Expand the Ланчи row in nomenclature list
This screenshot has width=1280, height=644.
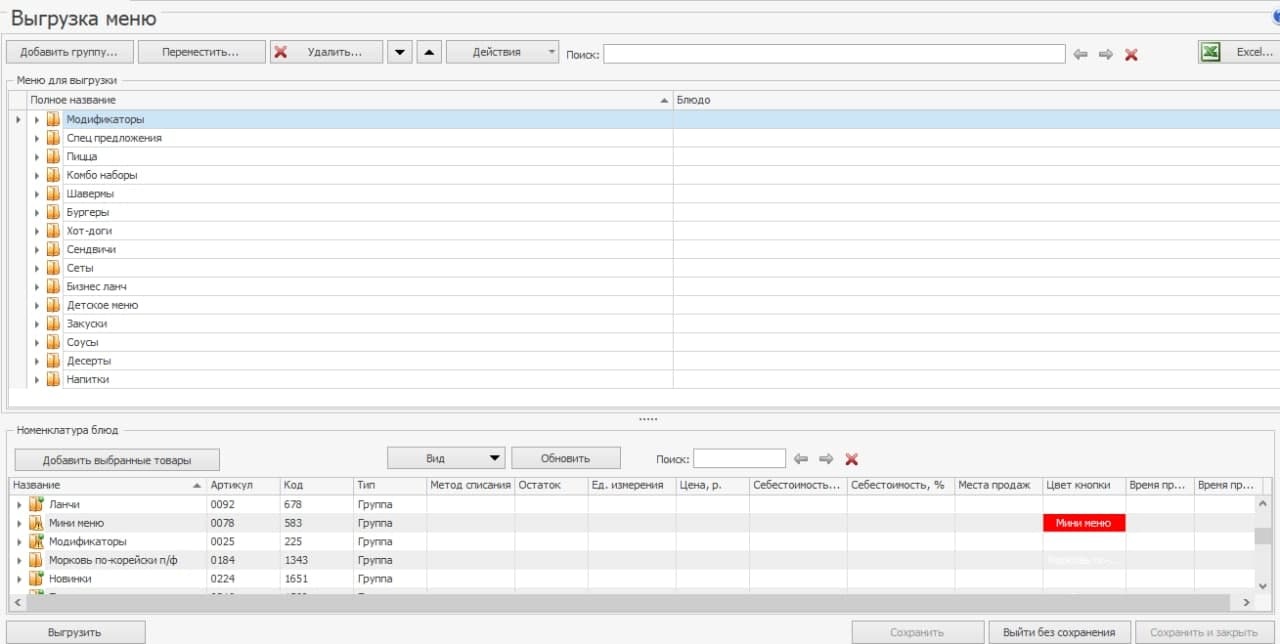19,504
